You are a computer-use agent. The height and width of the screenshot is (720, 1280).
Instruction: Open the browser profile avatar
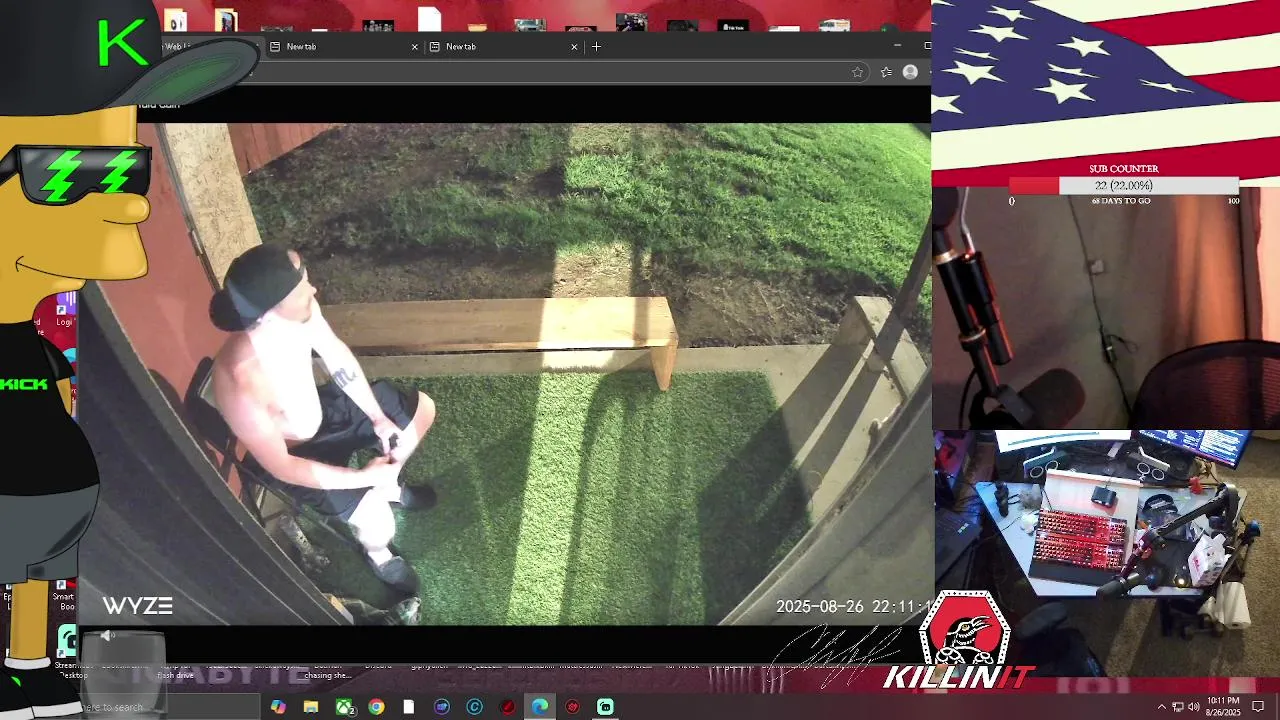[x=910, y=72]
